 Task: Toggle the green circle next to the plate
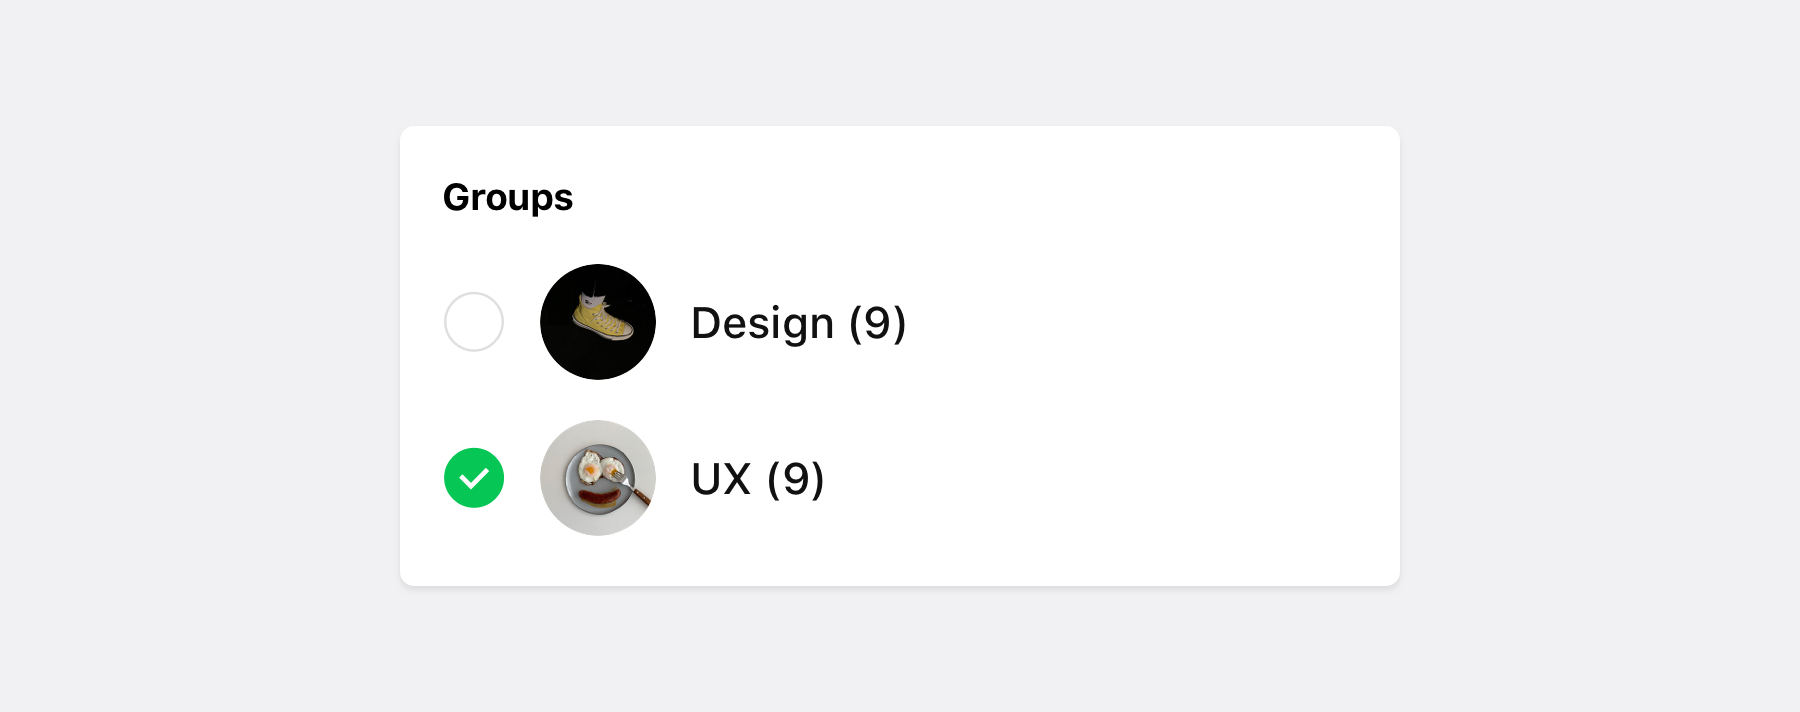click(x=474, y=478)
